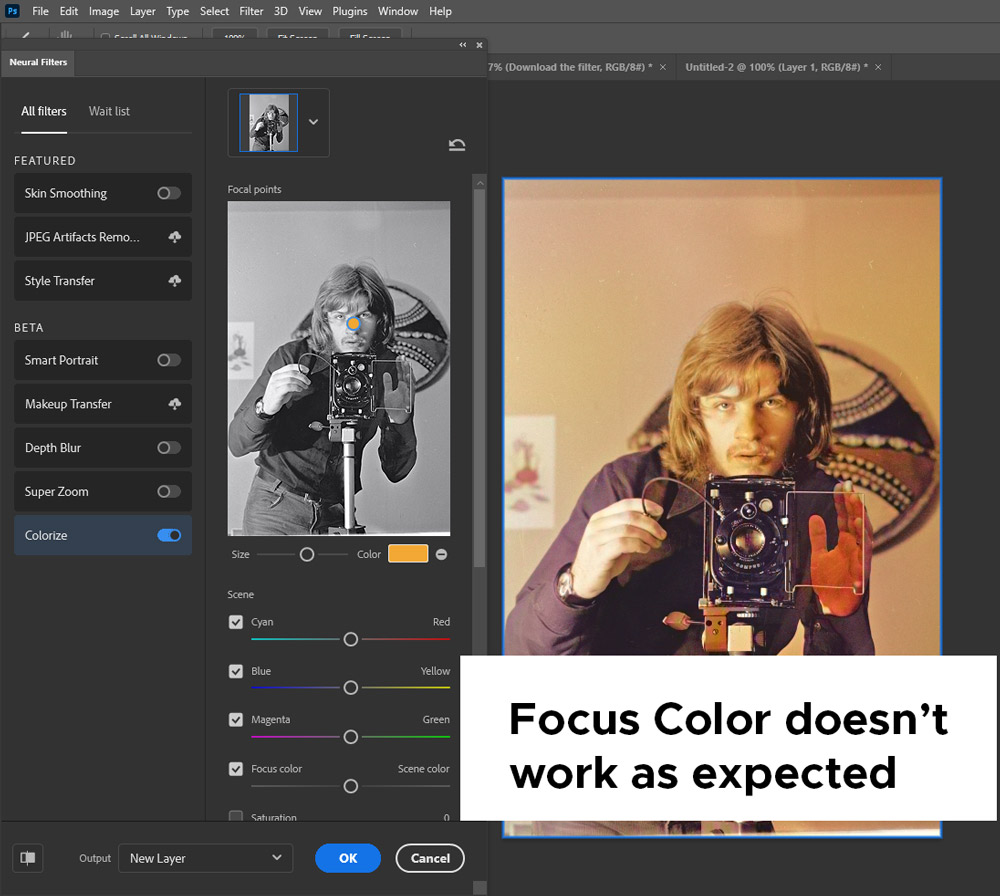Image resolution: width=1000 pixels, height=896 pixels.
Task: Toggle the preview original icon near Output
Action: point(28,858)
